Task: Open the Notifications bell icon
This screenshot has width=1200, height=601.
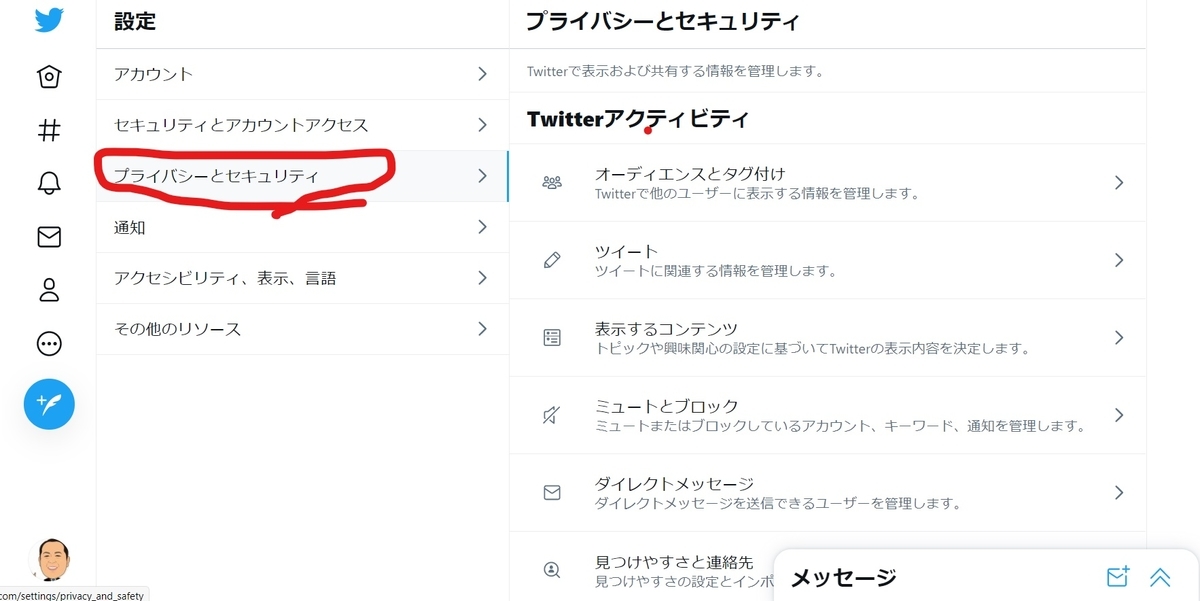Action: pyautogui.click(x=49, y=183)
